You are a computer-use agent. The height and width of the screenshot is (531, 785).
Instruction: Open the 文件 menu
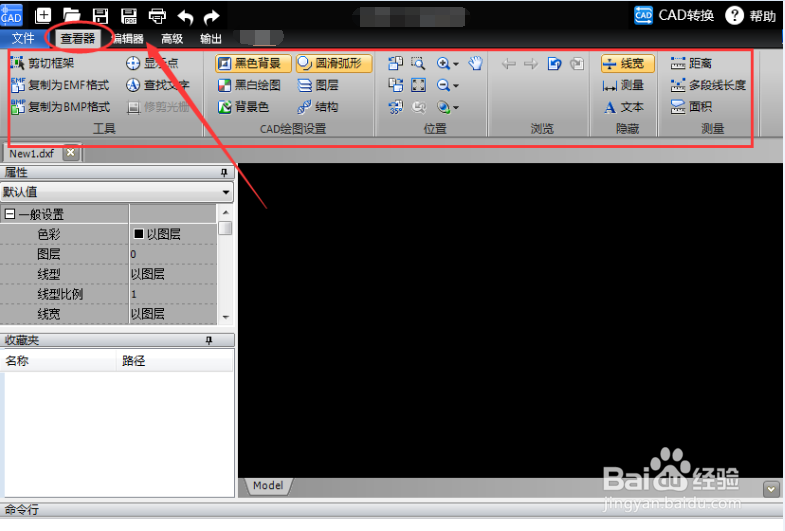23,39
